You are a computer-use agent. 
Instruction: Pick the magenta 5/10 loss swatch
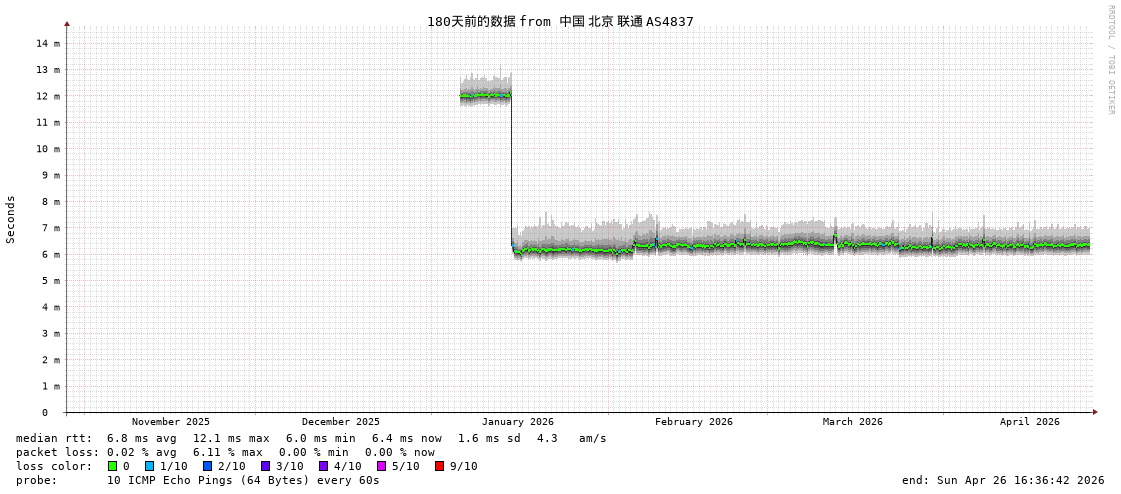tap(381, 466)
